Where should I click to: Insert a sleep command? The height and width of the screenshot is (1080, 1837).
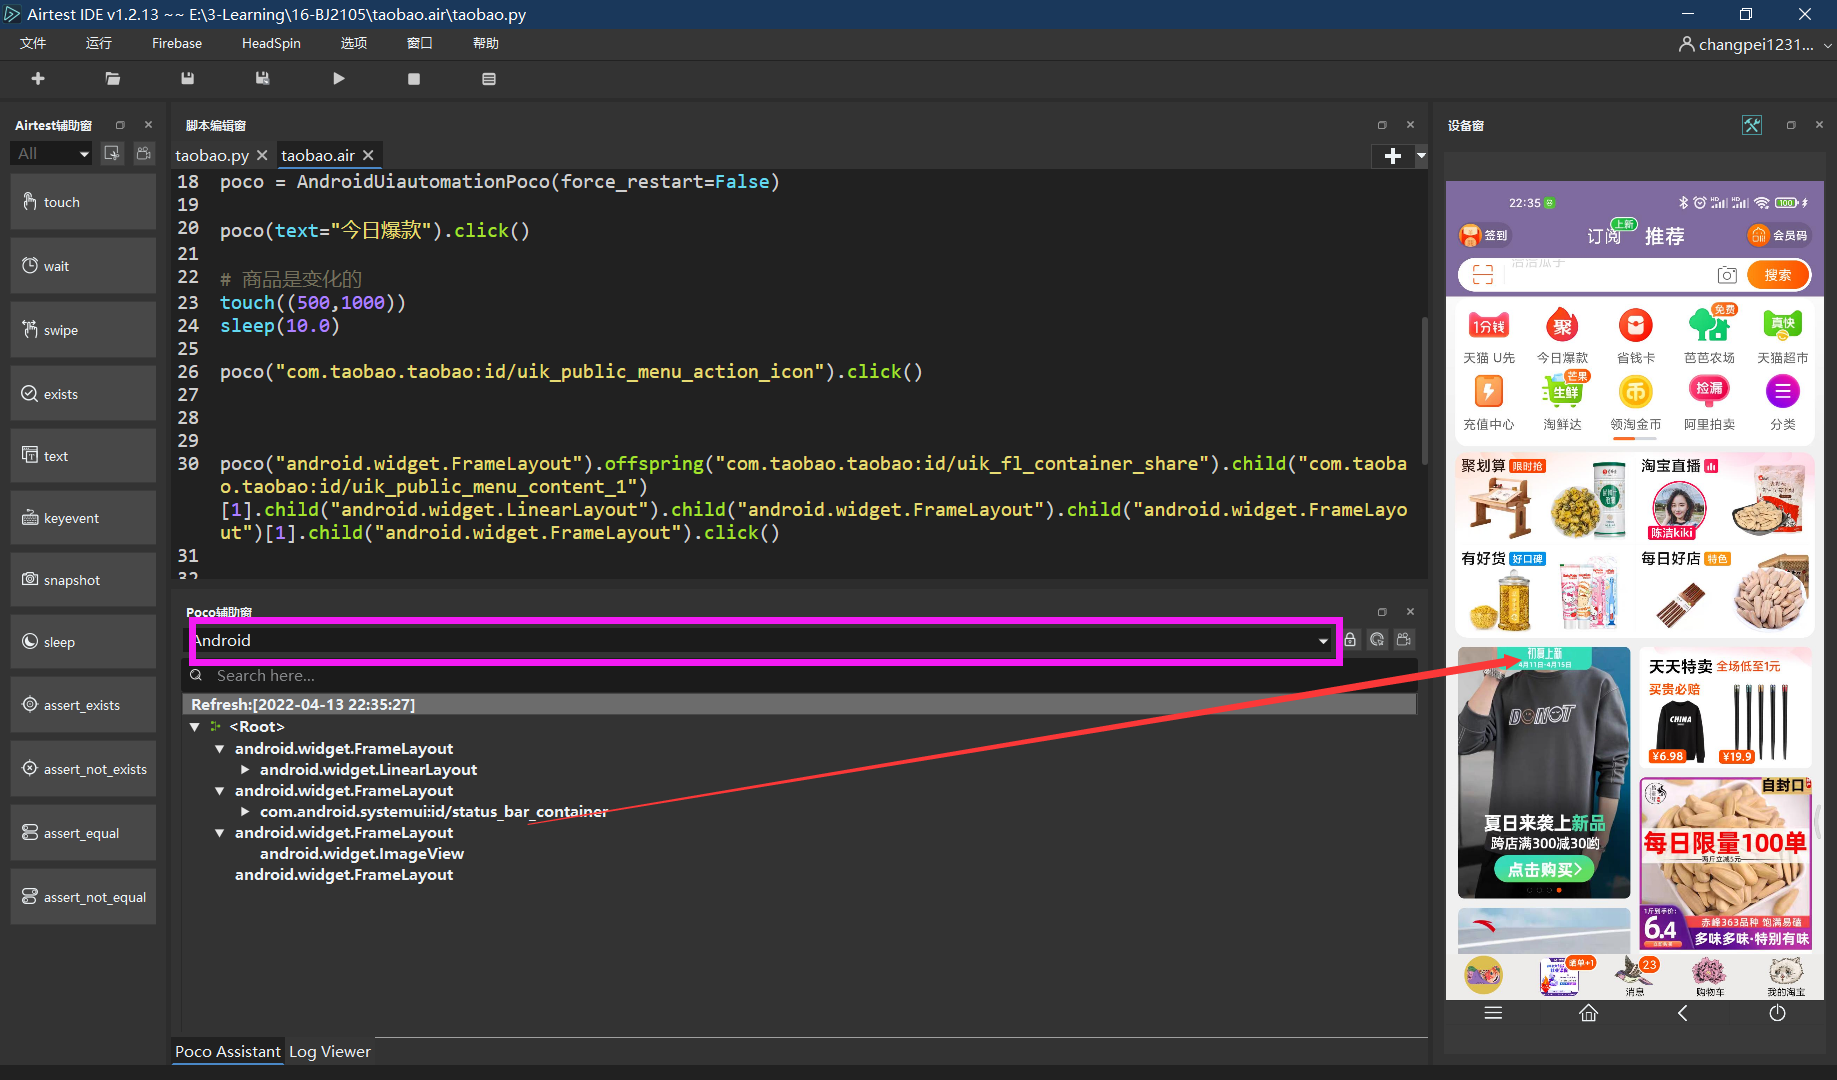83,642
